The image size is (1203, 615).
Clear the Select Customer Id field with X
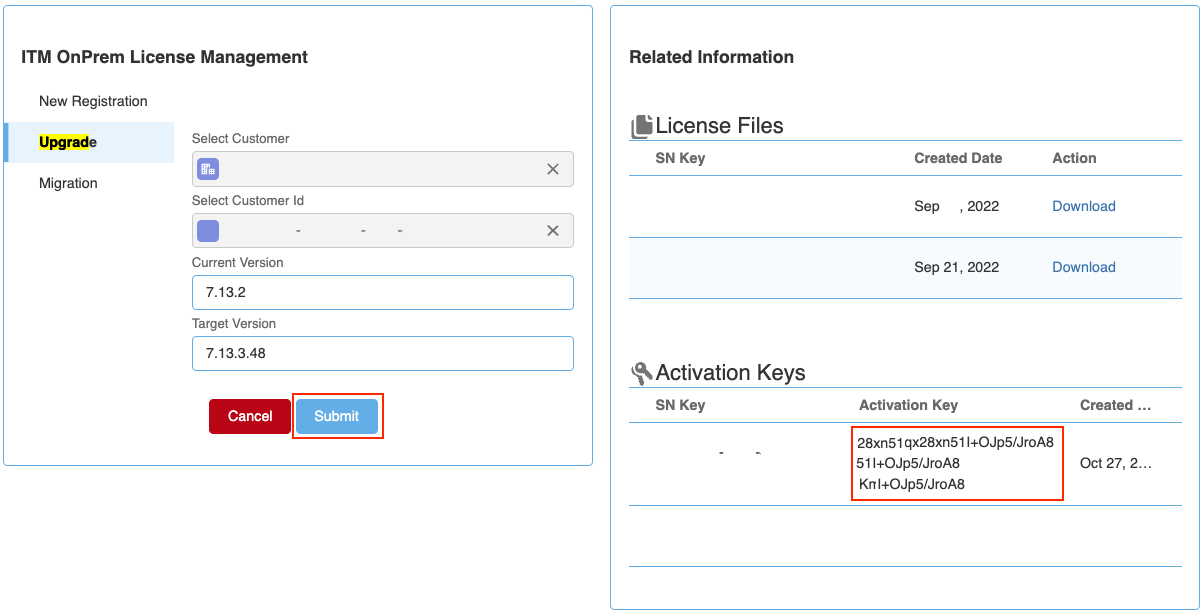552,231
